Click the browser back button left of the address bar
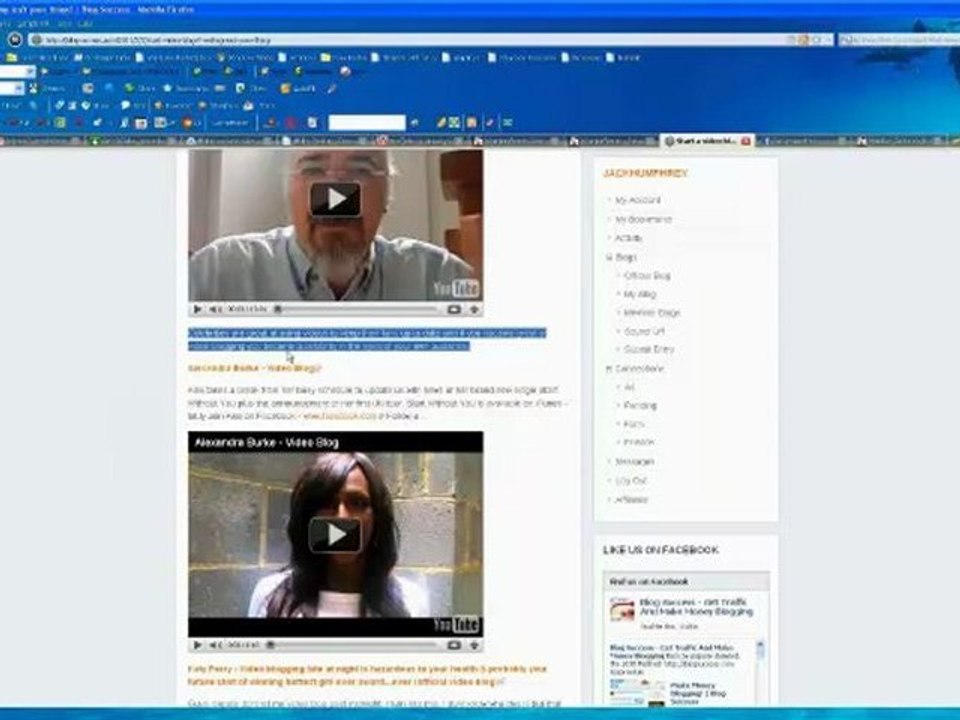Viewport: 960px width, 720px height. click(x=15, y=40)
